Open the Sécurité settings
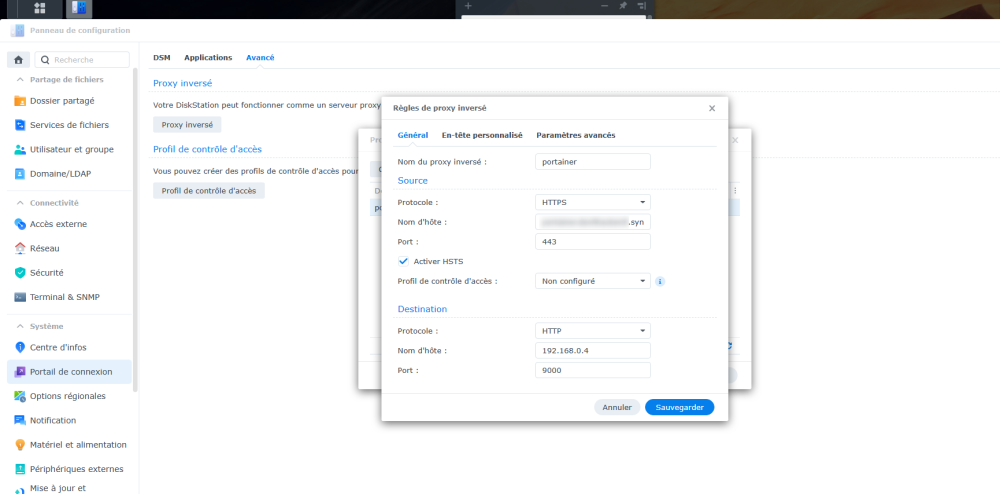Image resolution: width=1000 pixels, height=494 pixels. pos(47,272)
